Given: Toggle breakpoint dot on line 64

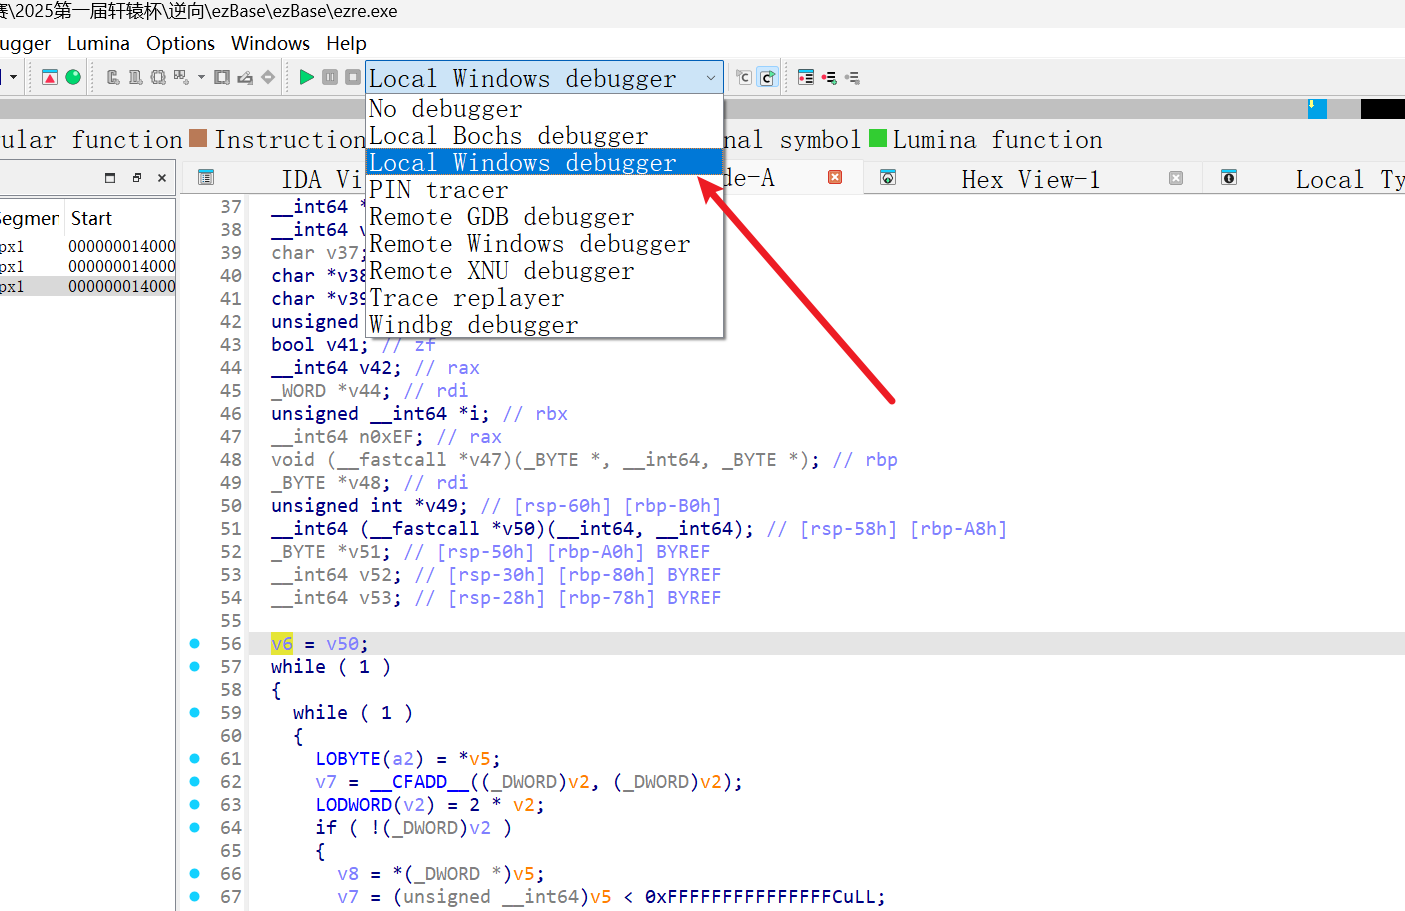Looking at the screenshot, I should pos(195,828).
